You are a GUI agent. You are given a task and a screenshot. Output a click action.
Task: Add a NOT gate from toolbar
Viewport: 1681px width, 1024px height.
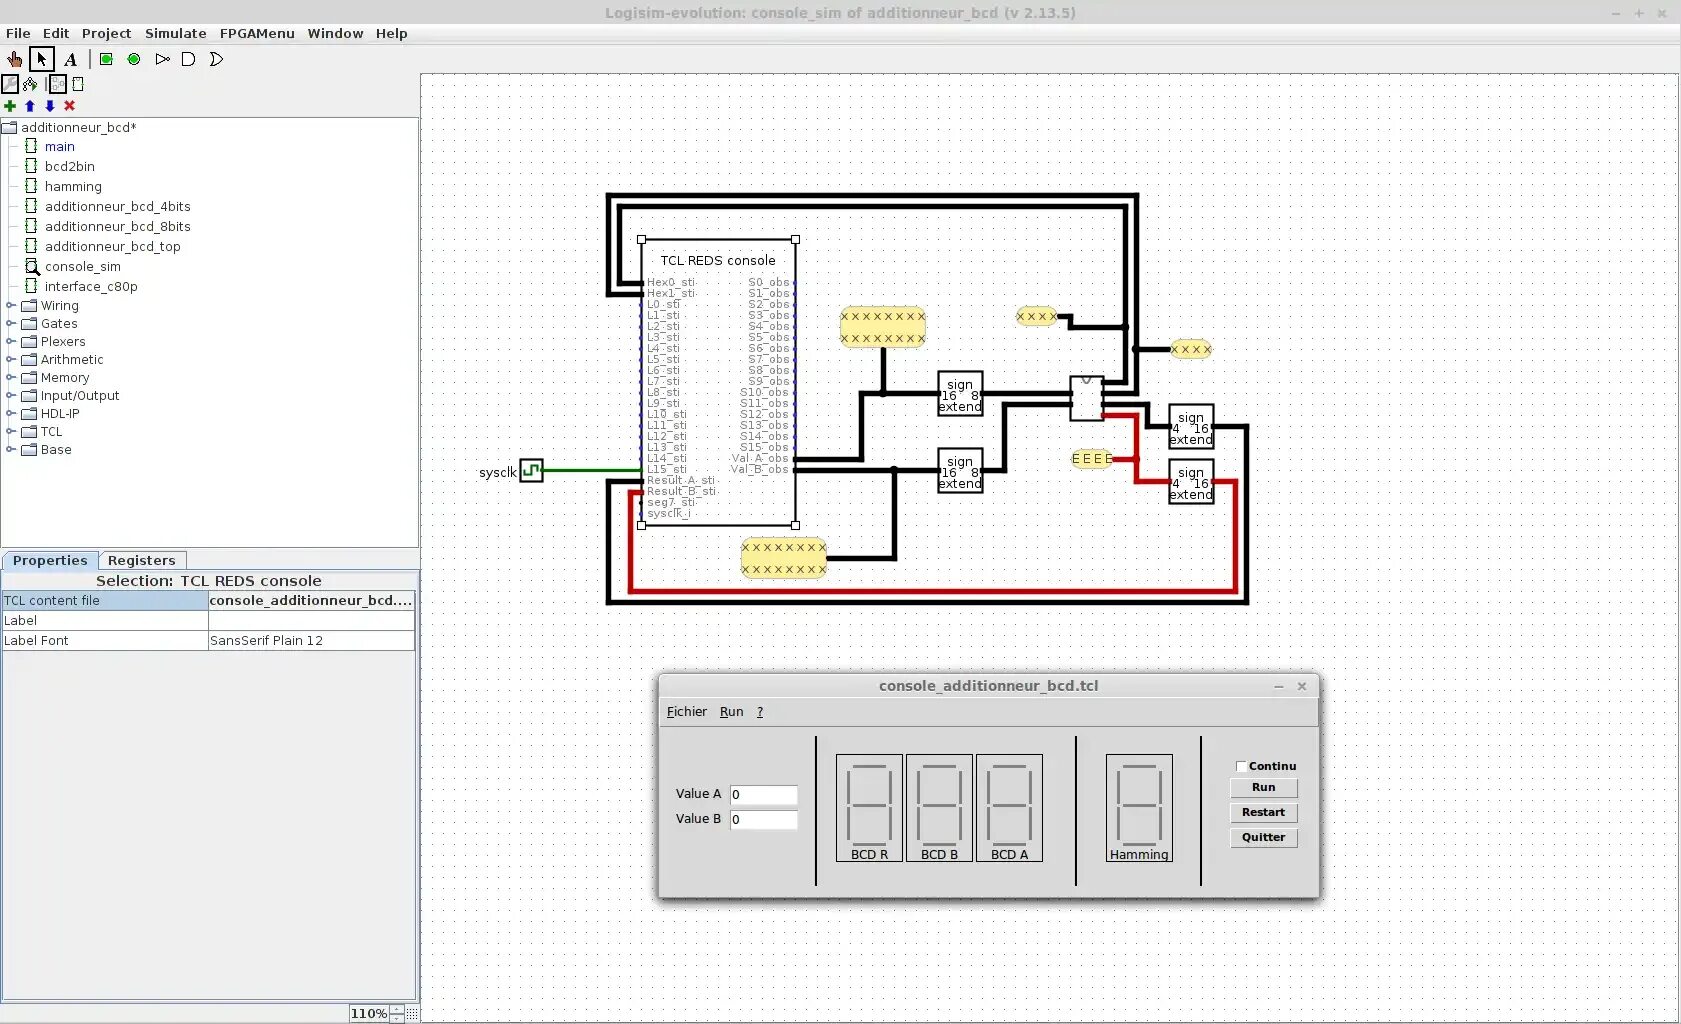[x=162, y=59]
